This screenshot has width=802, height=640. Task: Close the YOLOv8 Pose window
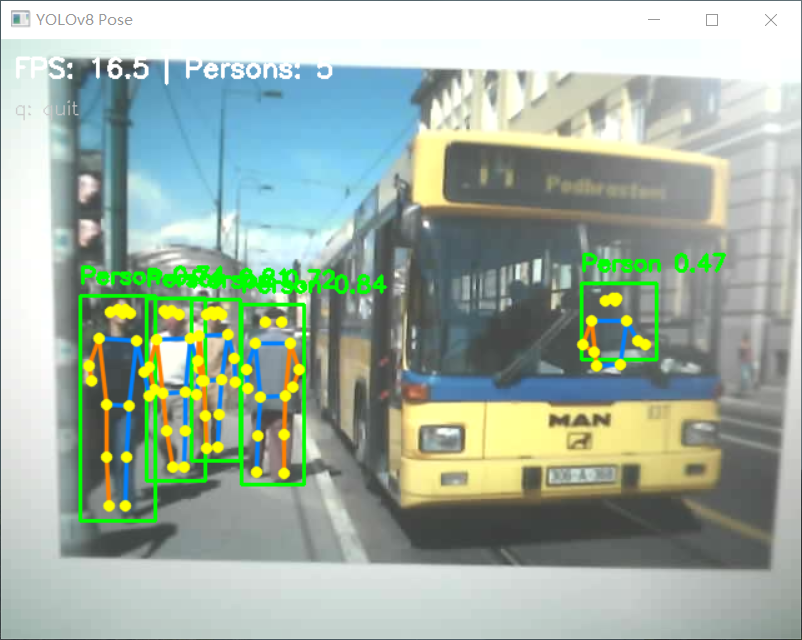(771, 19)
